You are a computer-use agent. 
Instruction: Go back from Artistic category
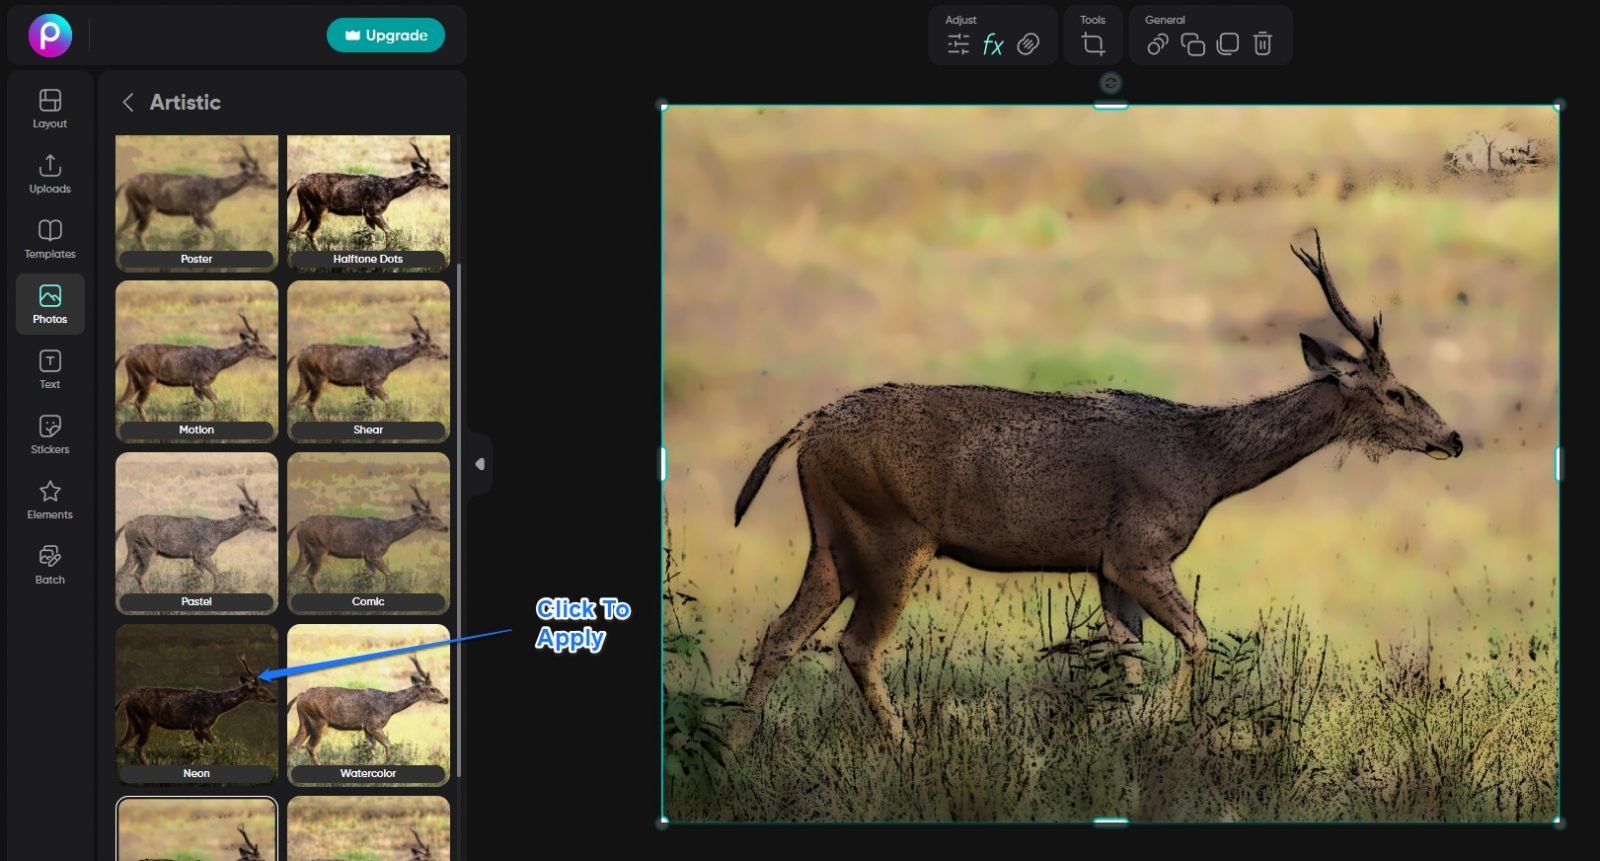tap(128, 102)
